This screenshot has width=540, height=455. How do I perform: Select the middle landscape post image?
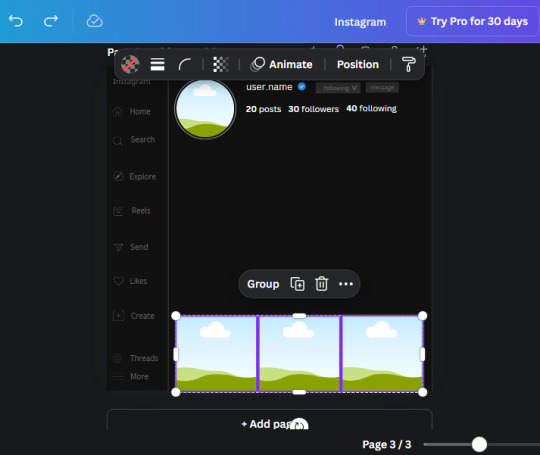pyautogui.click(x=299, y=354)
